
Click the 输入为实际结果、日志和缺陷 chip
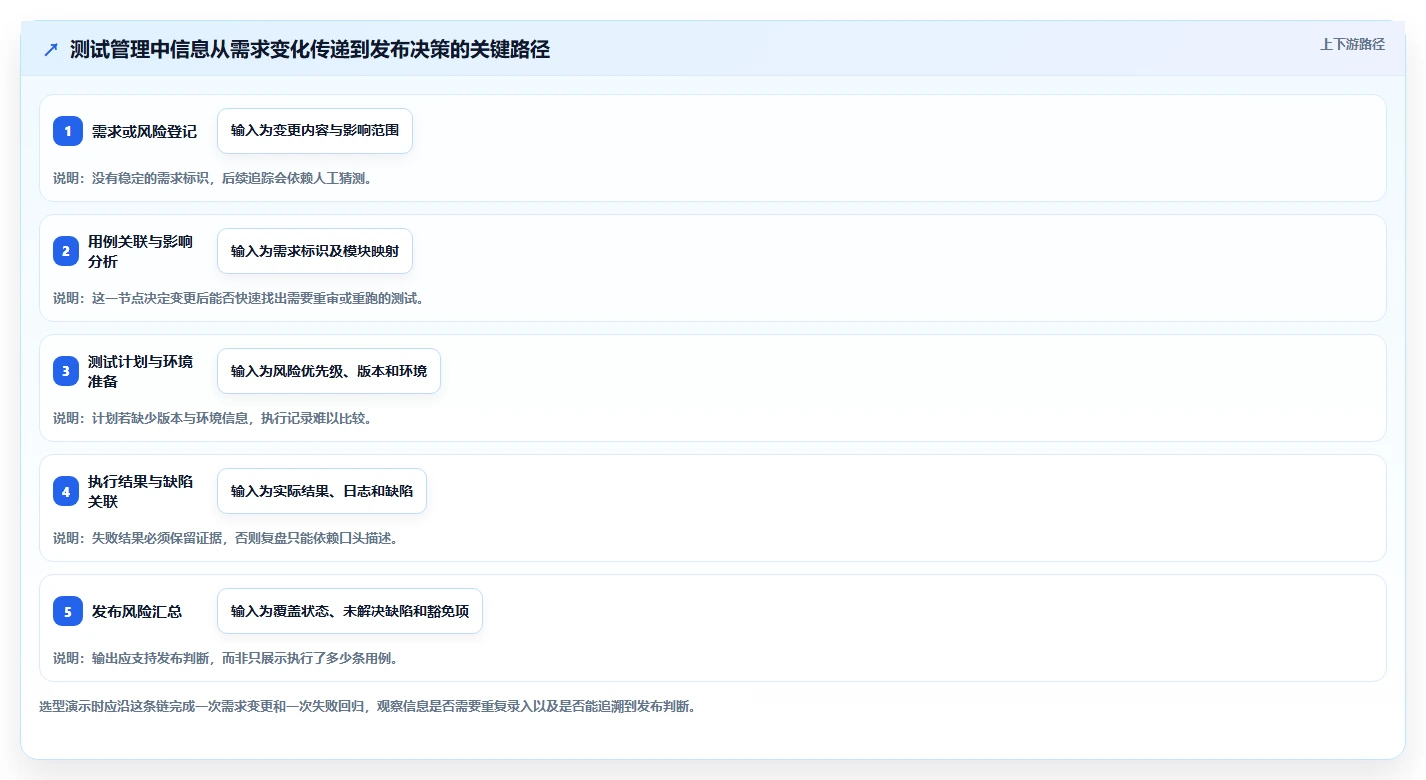[322, 491]
